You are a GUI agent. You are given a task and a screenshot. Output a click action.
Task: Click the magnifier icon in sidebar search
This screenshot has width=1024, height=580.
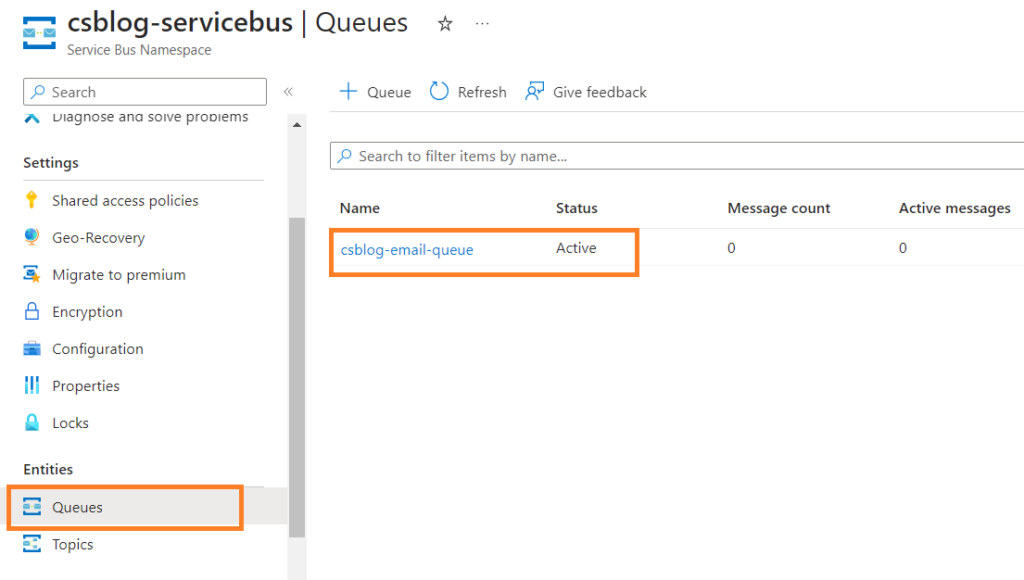(x=39, y=91)
